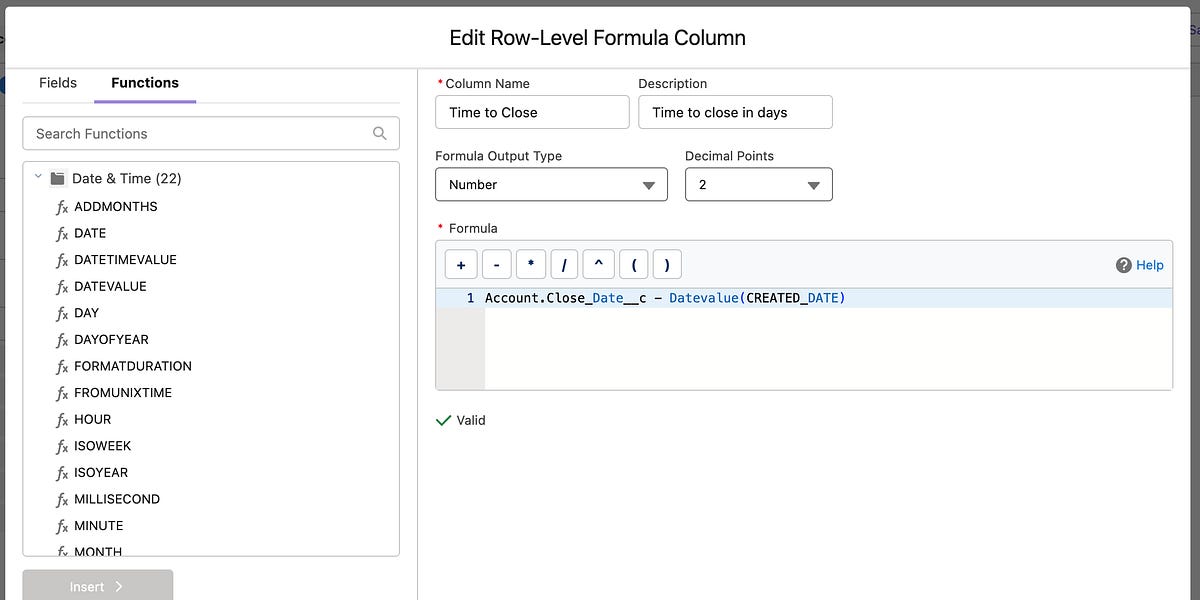Select the ISOWEEK function
The image size is (1200, 600).
[x=103, y=446]
